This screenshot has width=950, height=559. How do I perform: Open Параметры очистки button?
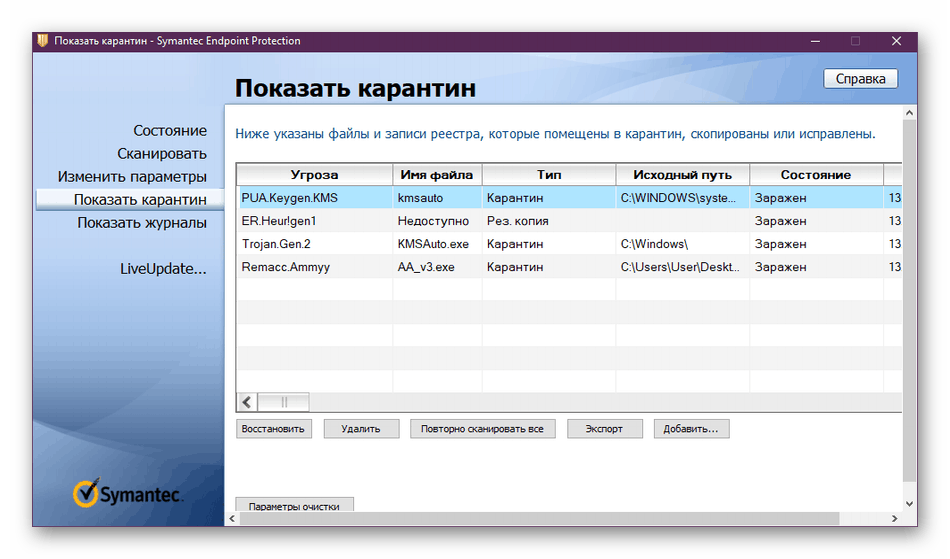tap(294, 505)
